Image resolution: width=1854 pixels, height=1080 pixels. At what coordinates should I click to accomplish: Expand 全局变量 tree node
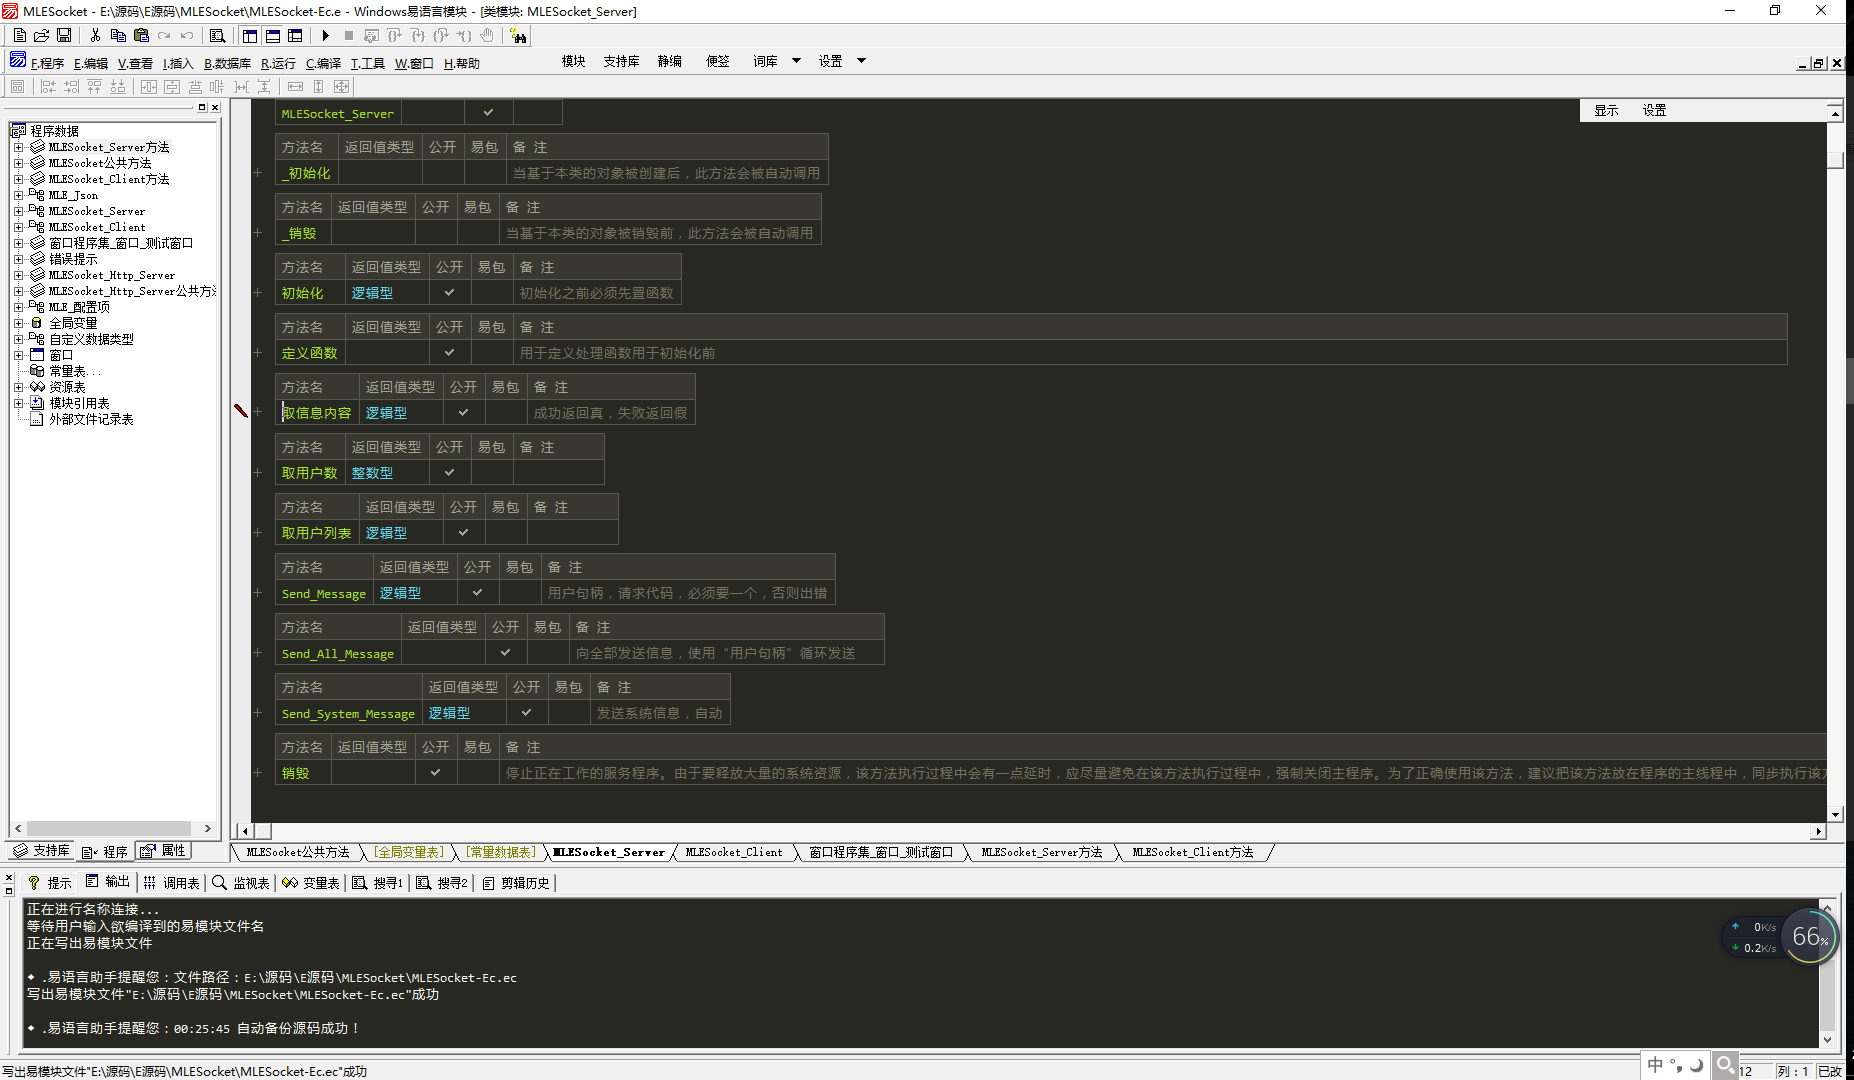(x=18, y=323)
